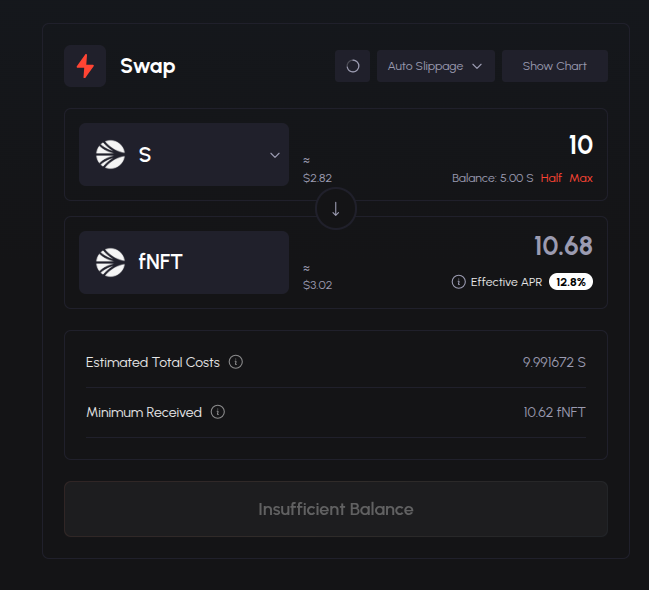This screenshot has height=590, width=649.
Task: Refresh quote with the circular spinner button
Action: [x=353, y=66]
